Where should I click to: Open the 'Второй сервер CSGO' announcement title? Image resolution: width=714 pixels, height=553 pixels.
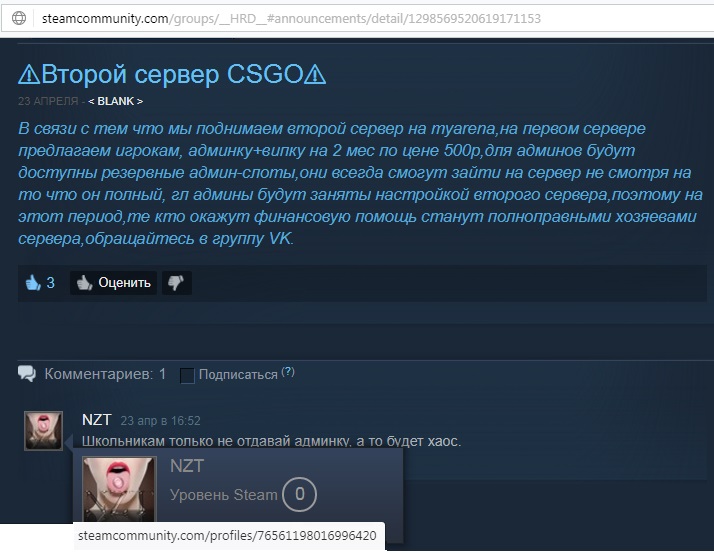[172, 75]
